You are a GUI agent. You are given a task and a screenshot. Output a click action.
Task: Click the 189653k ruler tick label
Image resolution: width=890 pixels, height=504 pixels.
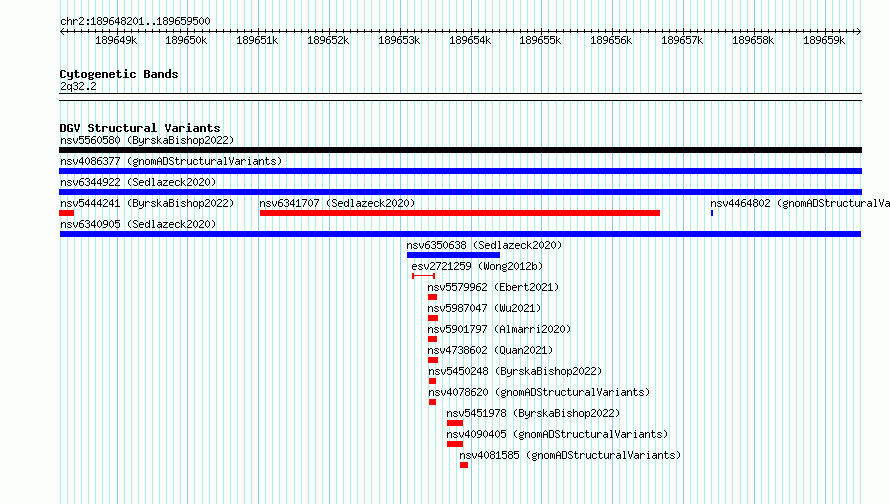(399, 40)
